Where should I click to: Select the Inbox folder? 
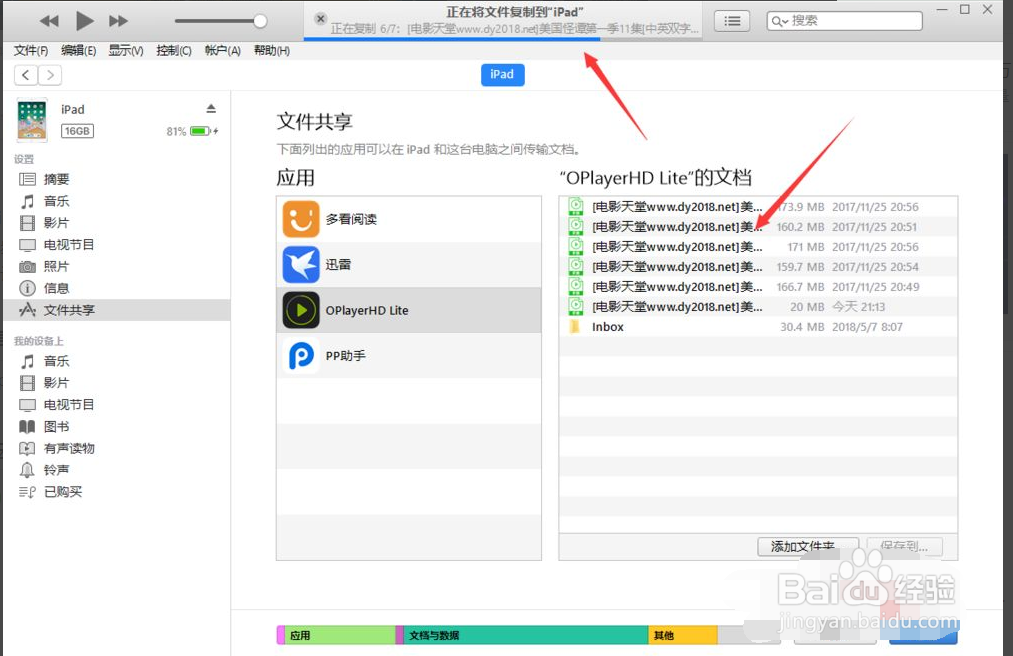tap(758, 327)
